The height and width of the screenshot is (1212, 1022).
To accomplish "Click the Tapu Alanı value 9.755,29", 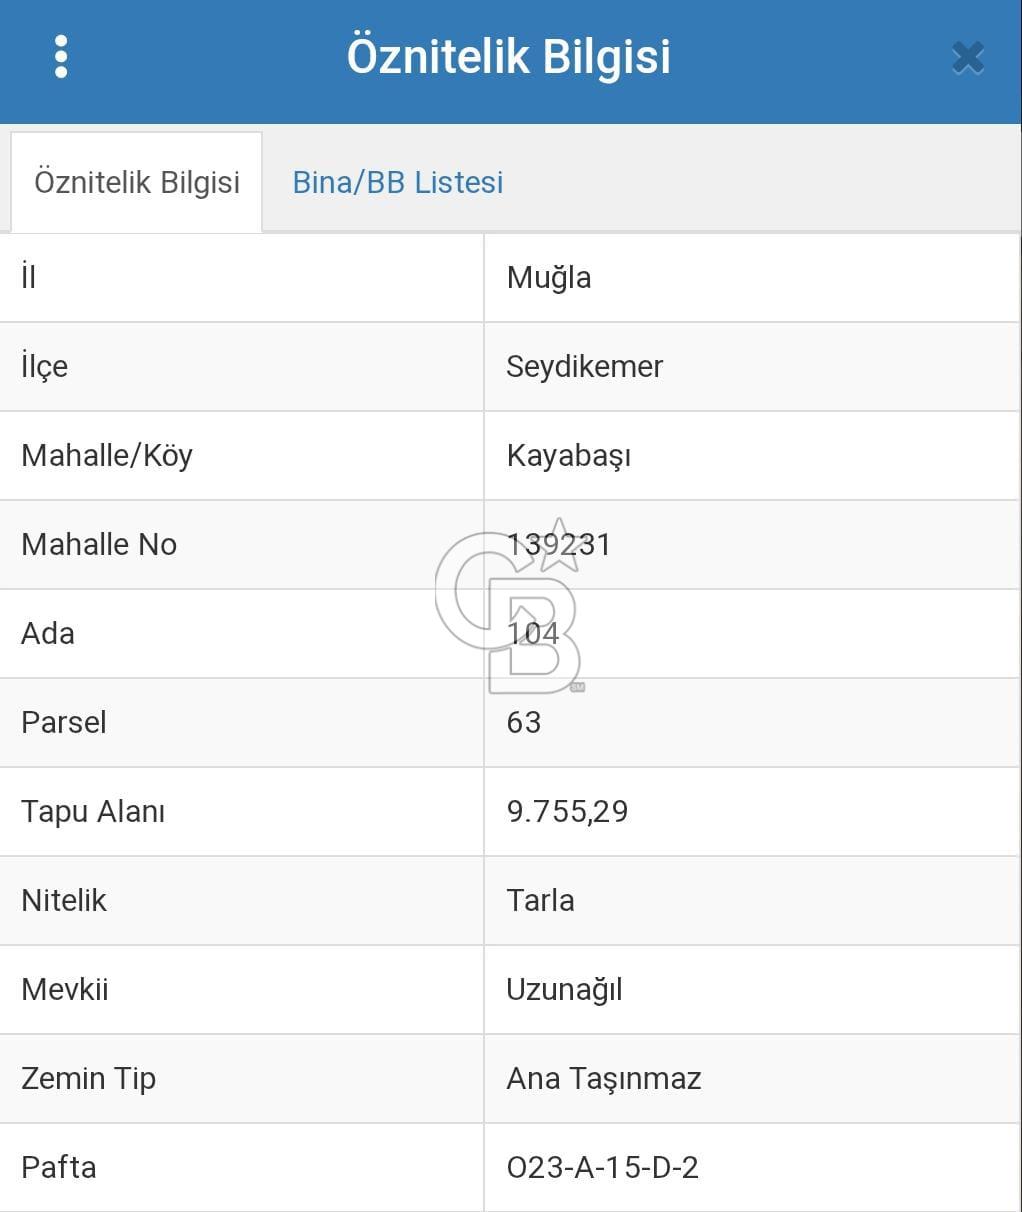I will tap(567, 812).
